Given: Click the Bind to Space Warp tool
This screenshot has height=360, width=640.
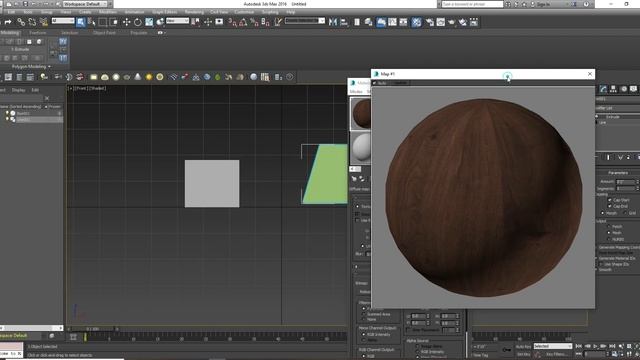Looking at the screenshot, I should pos(43,22).
